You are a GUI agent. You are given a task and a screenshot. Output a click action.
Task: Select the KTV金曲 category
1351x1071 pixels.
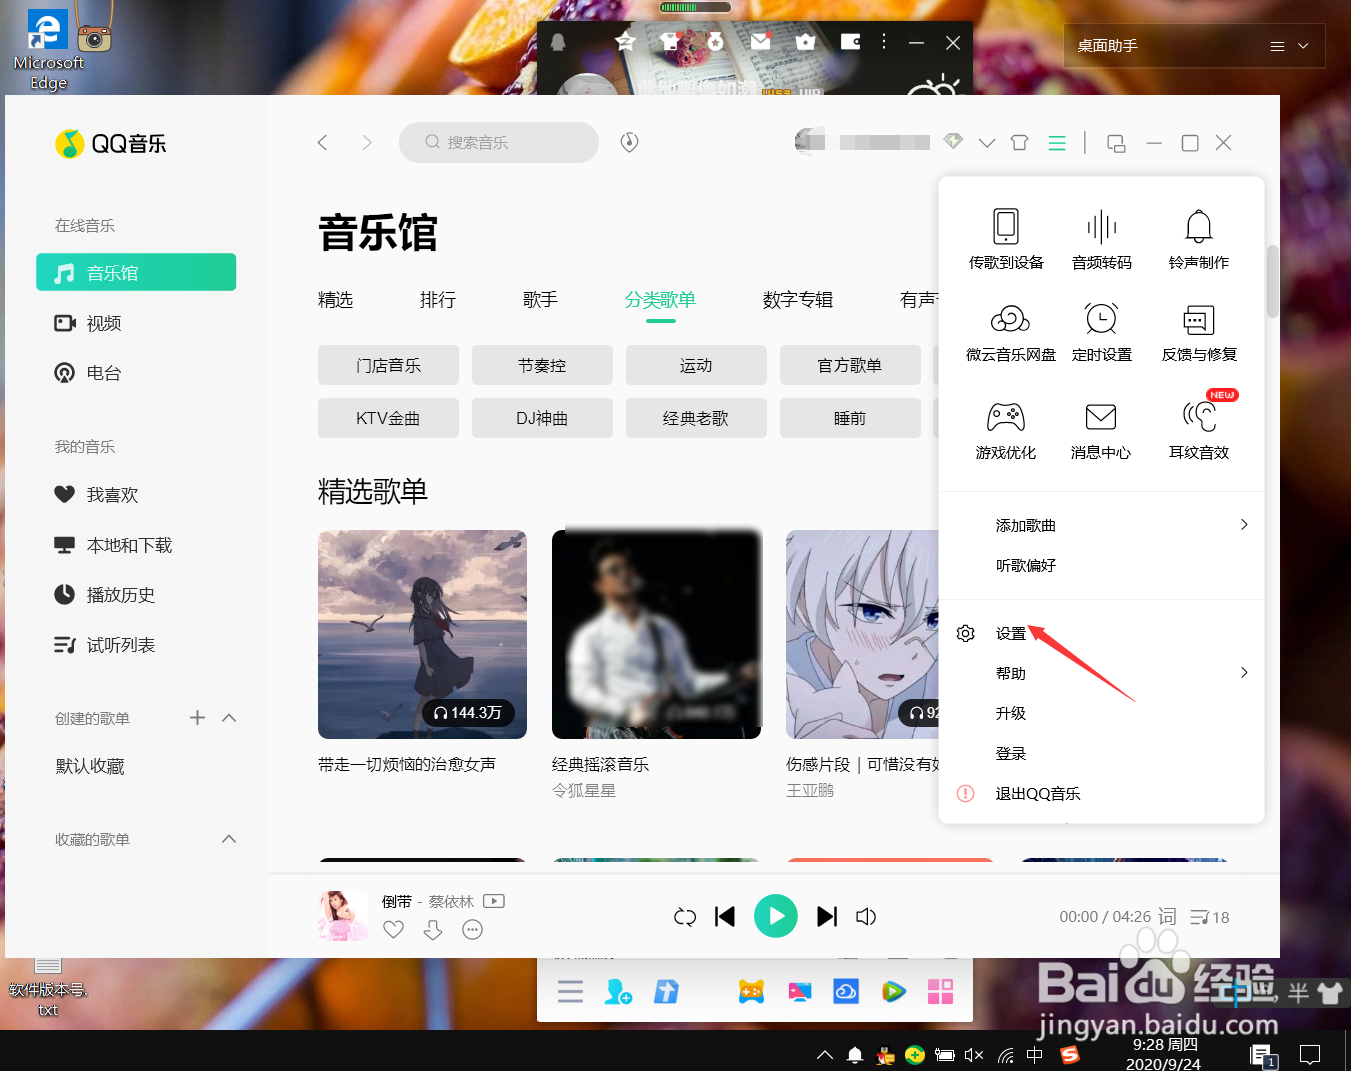[x=388, y=418]
